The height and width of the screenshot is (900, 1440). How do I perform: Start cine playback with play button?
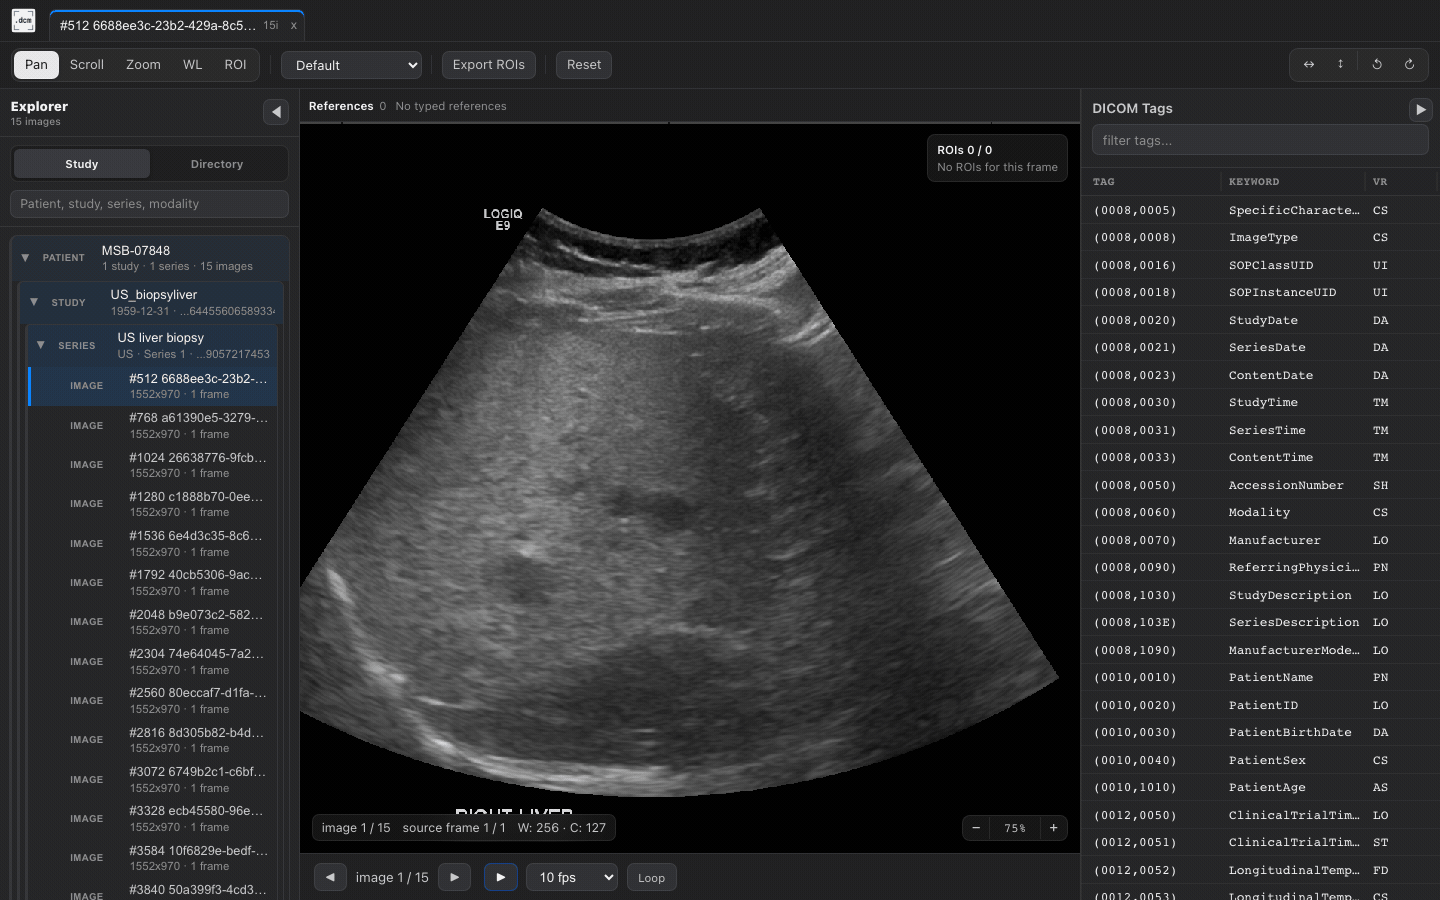click(501, 877)
